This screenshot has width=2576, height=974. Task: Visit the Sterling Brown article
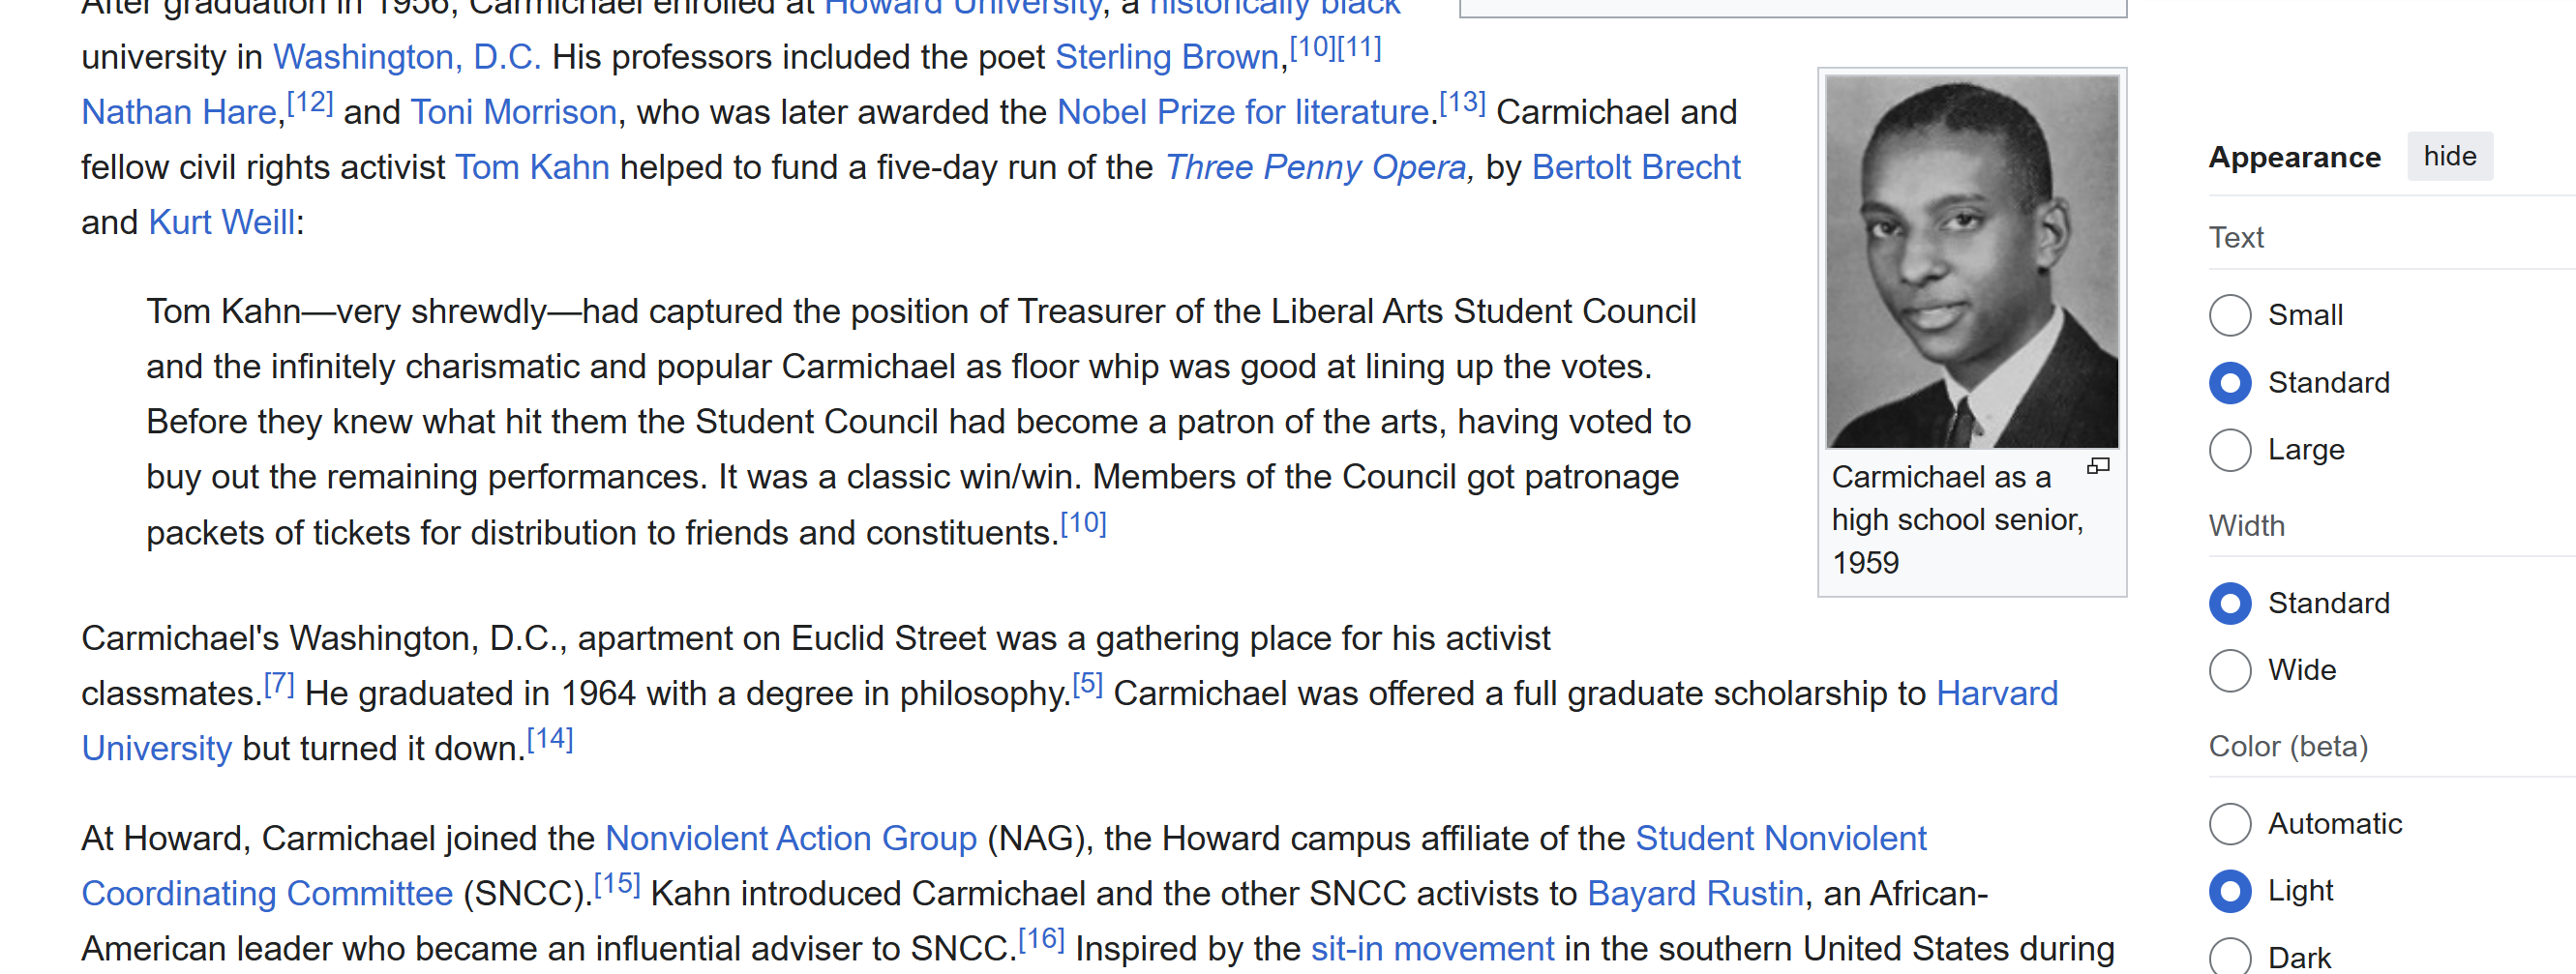coord(1166,57)
